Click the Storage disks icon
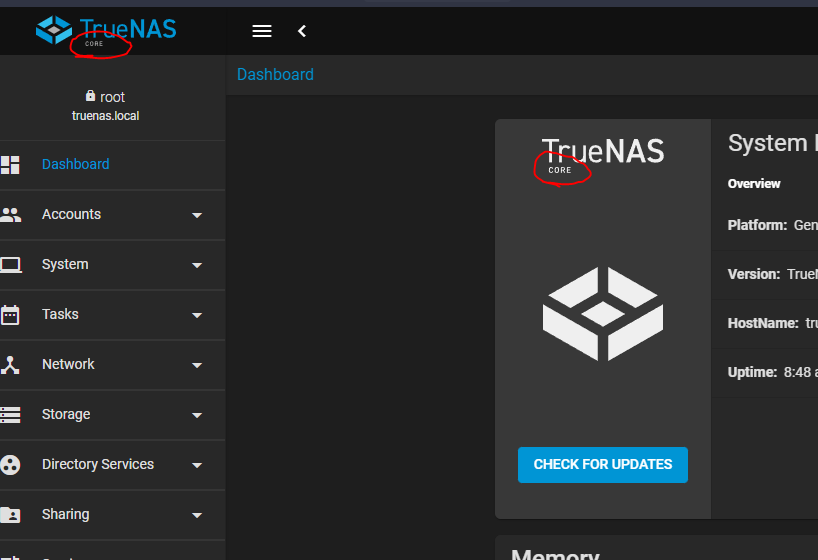The image size is (818, 560). (10, 415)
